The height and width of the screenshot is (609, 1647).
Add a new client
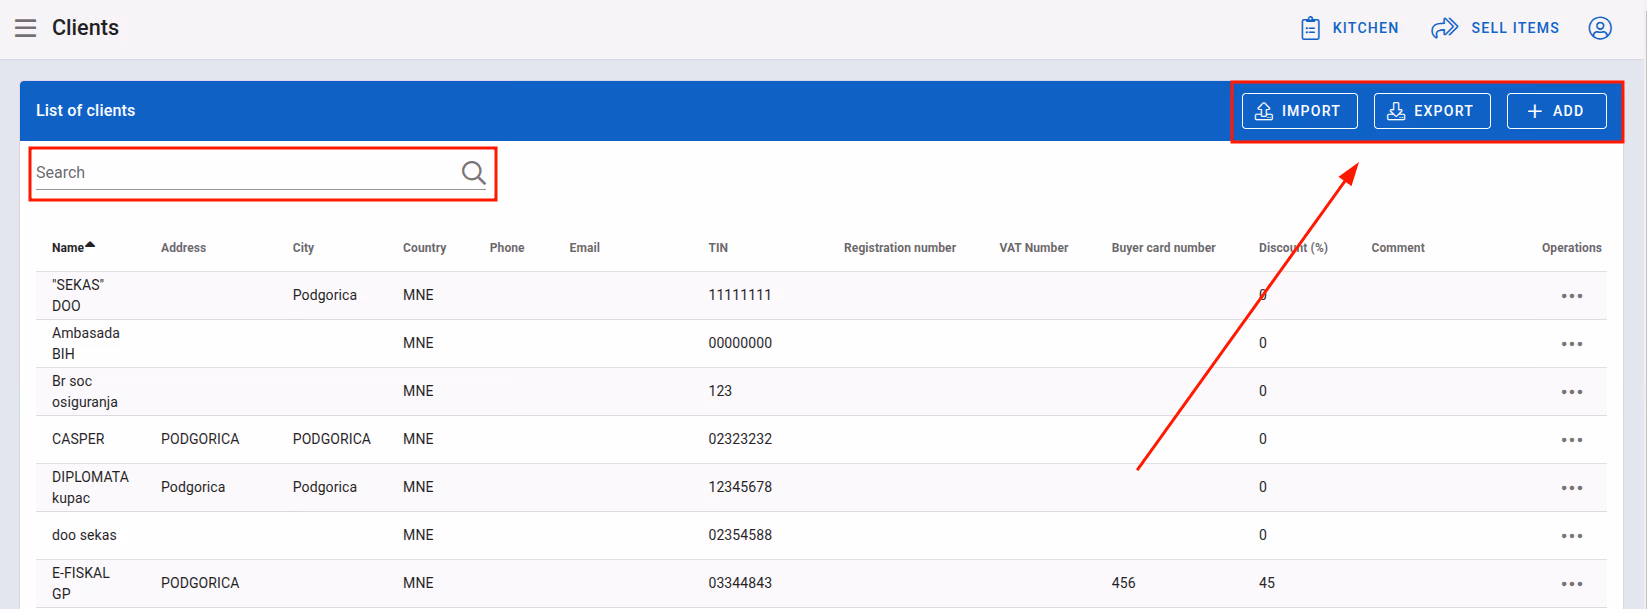(1556, 111)
